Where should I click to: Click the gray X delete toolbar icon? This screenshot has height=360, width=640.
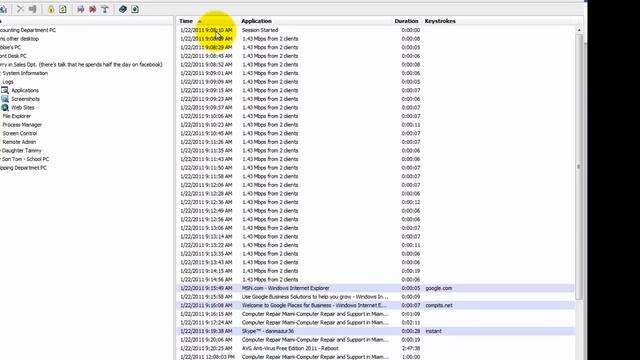[20, 9]
